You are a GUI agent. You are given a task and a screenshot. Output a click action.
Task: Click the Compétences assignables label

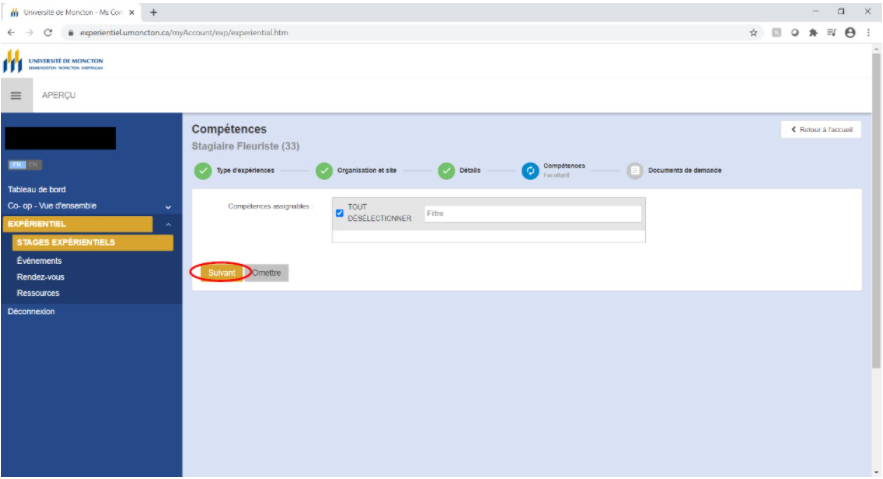click(x=270, y=207)
